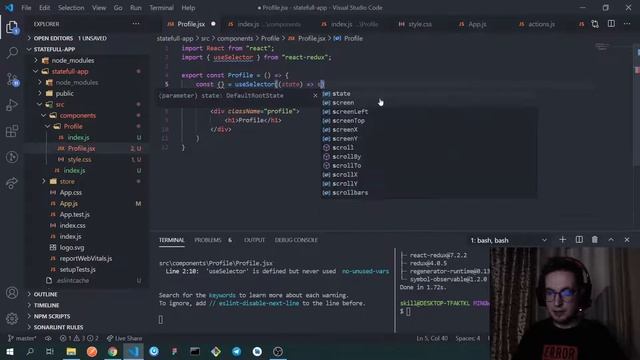
Task: Create a new terminal with plus icon
Action: coord(562,240)
